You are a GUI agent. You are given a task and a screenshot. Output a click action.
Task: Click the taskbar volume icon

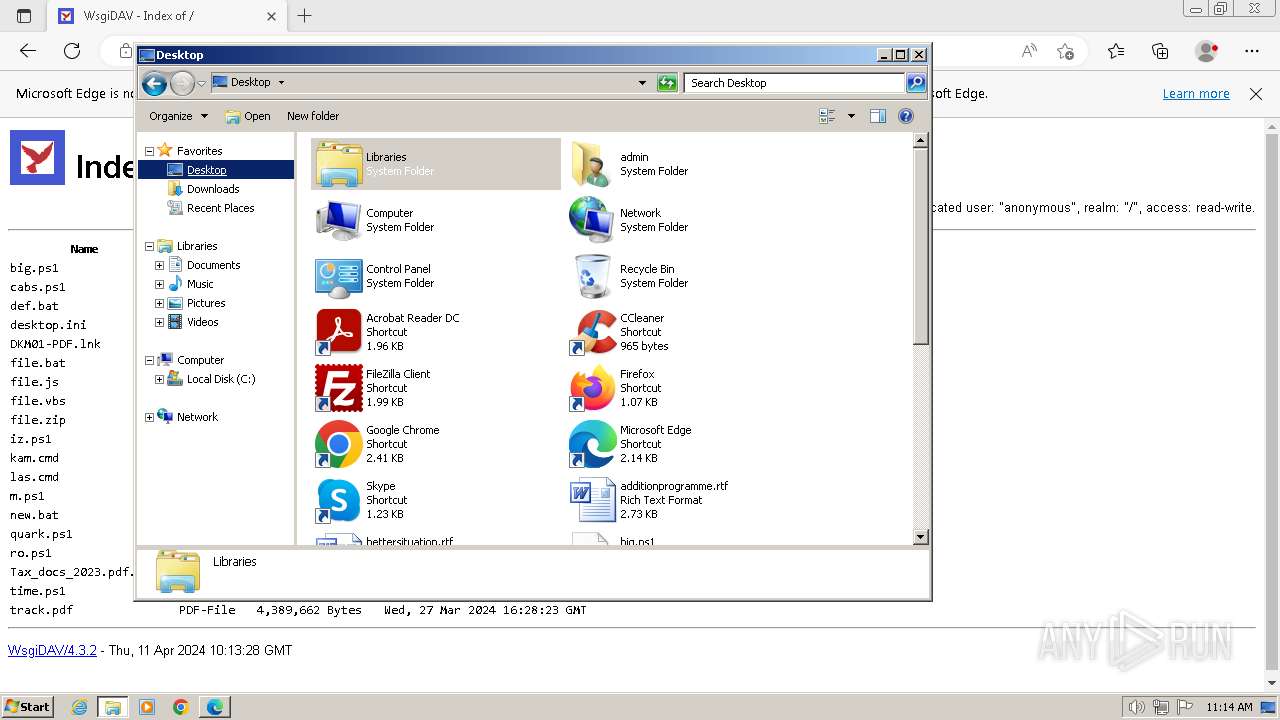1137,707
